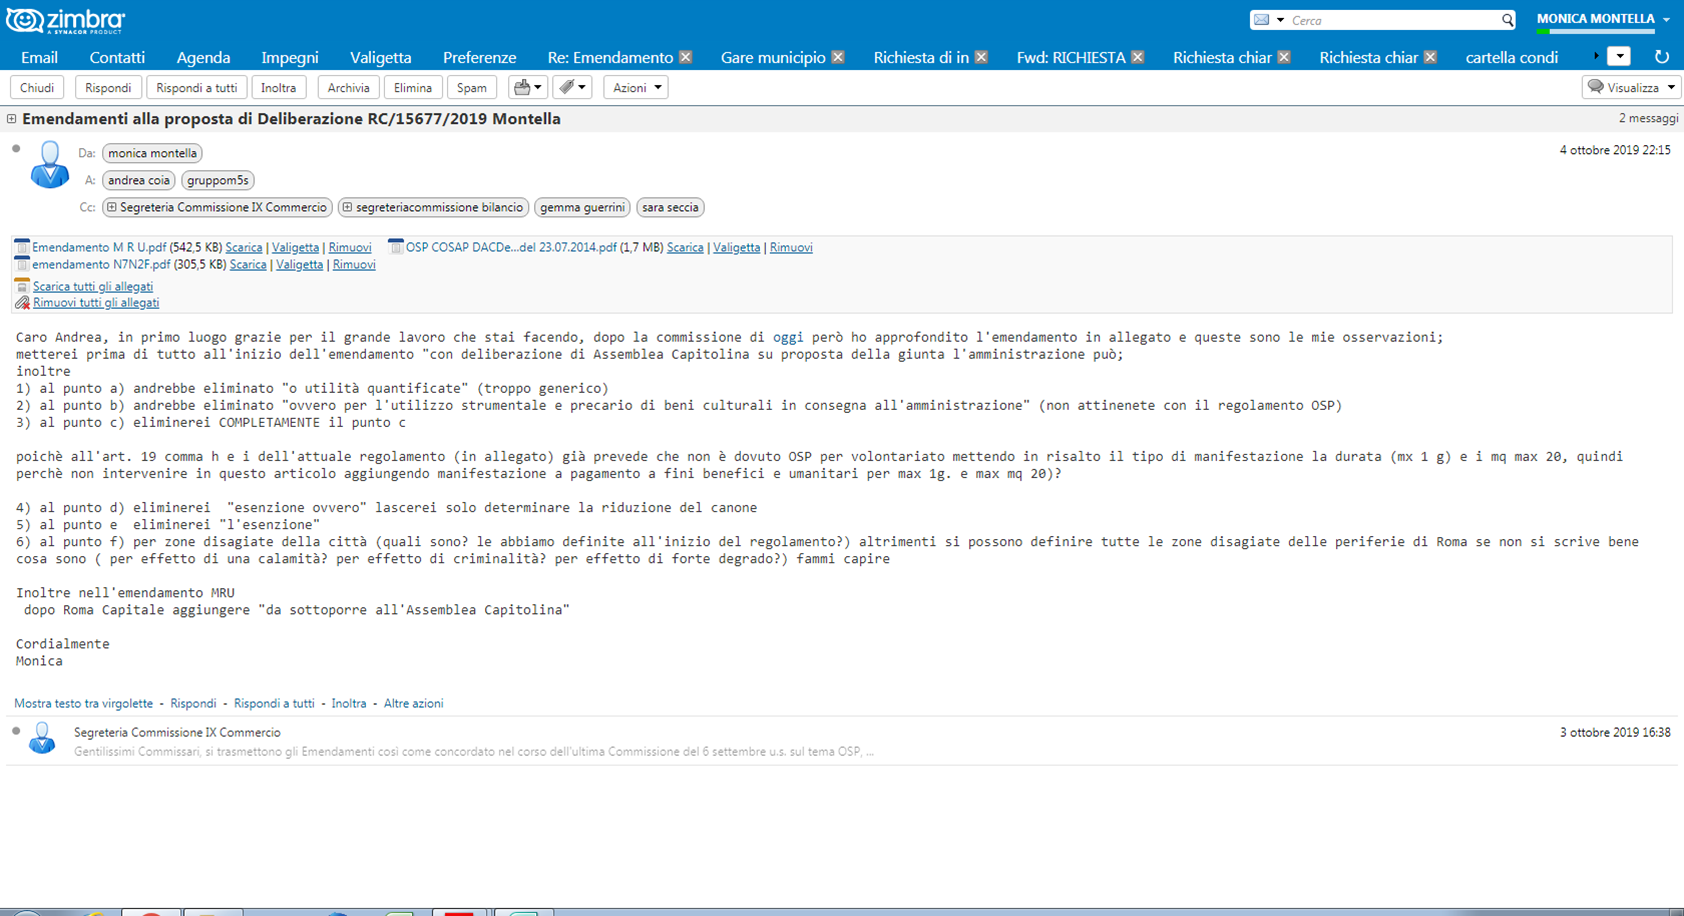Open emendamento N7N2F.pdf attachment

101,265
